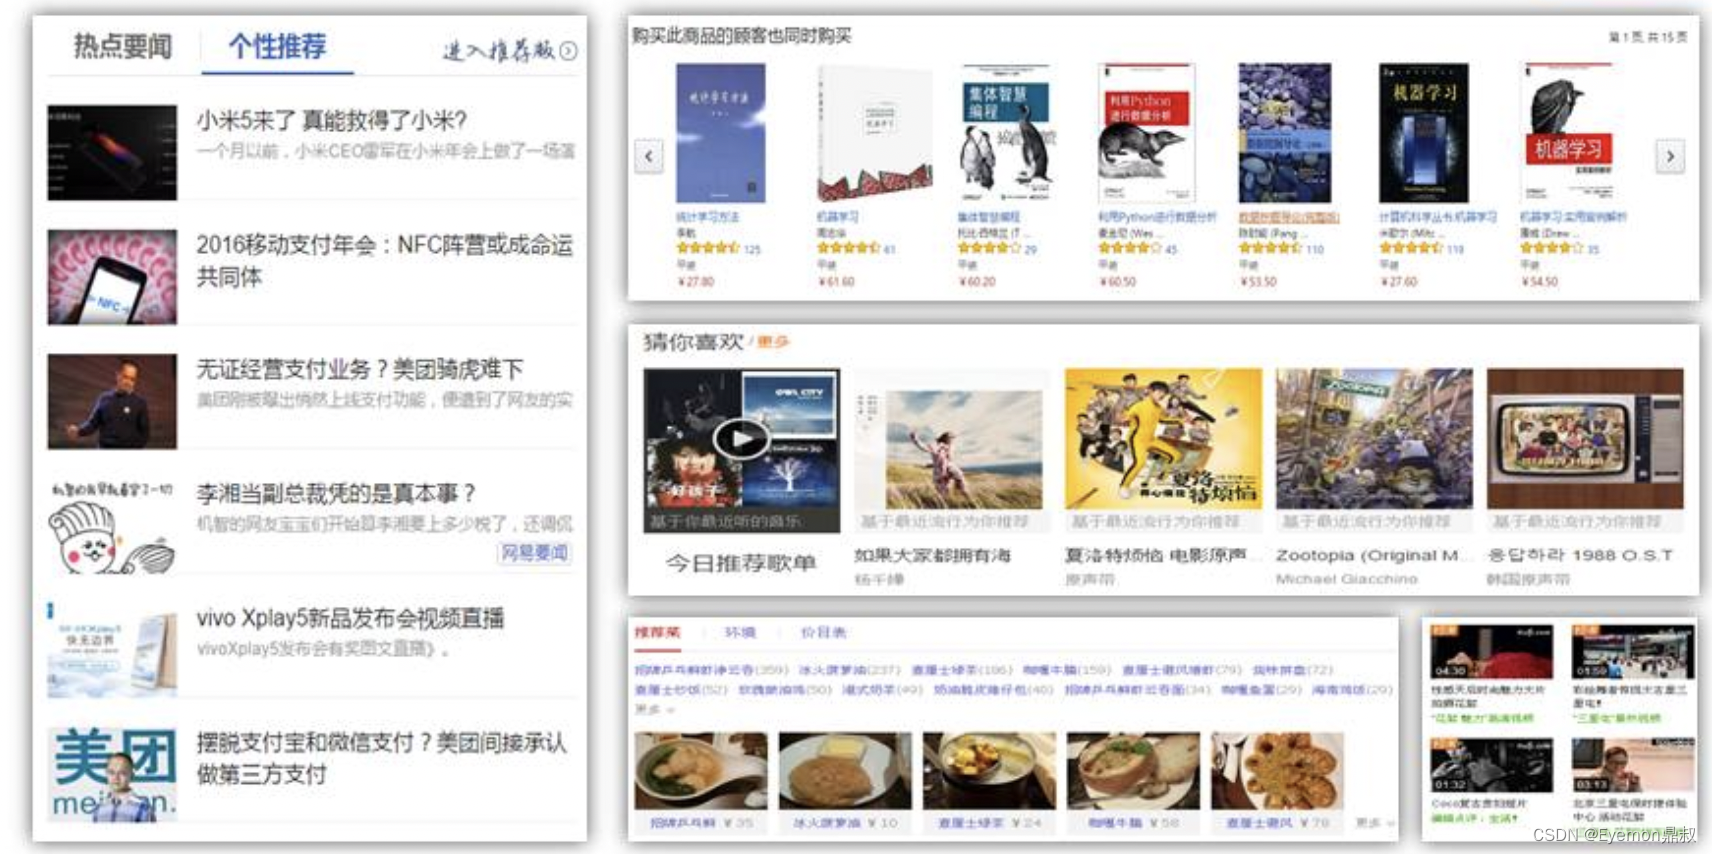Image resolution: width=1712 pixels, height=854 pixels.
Task: Open the 集体智慧编程 penguin book cover
Action: [1006, 133]
